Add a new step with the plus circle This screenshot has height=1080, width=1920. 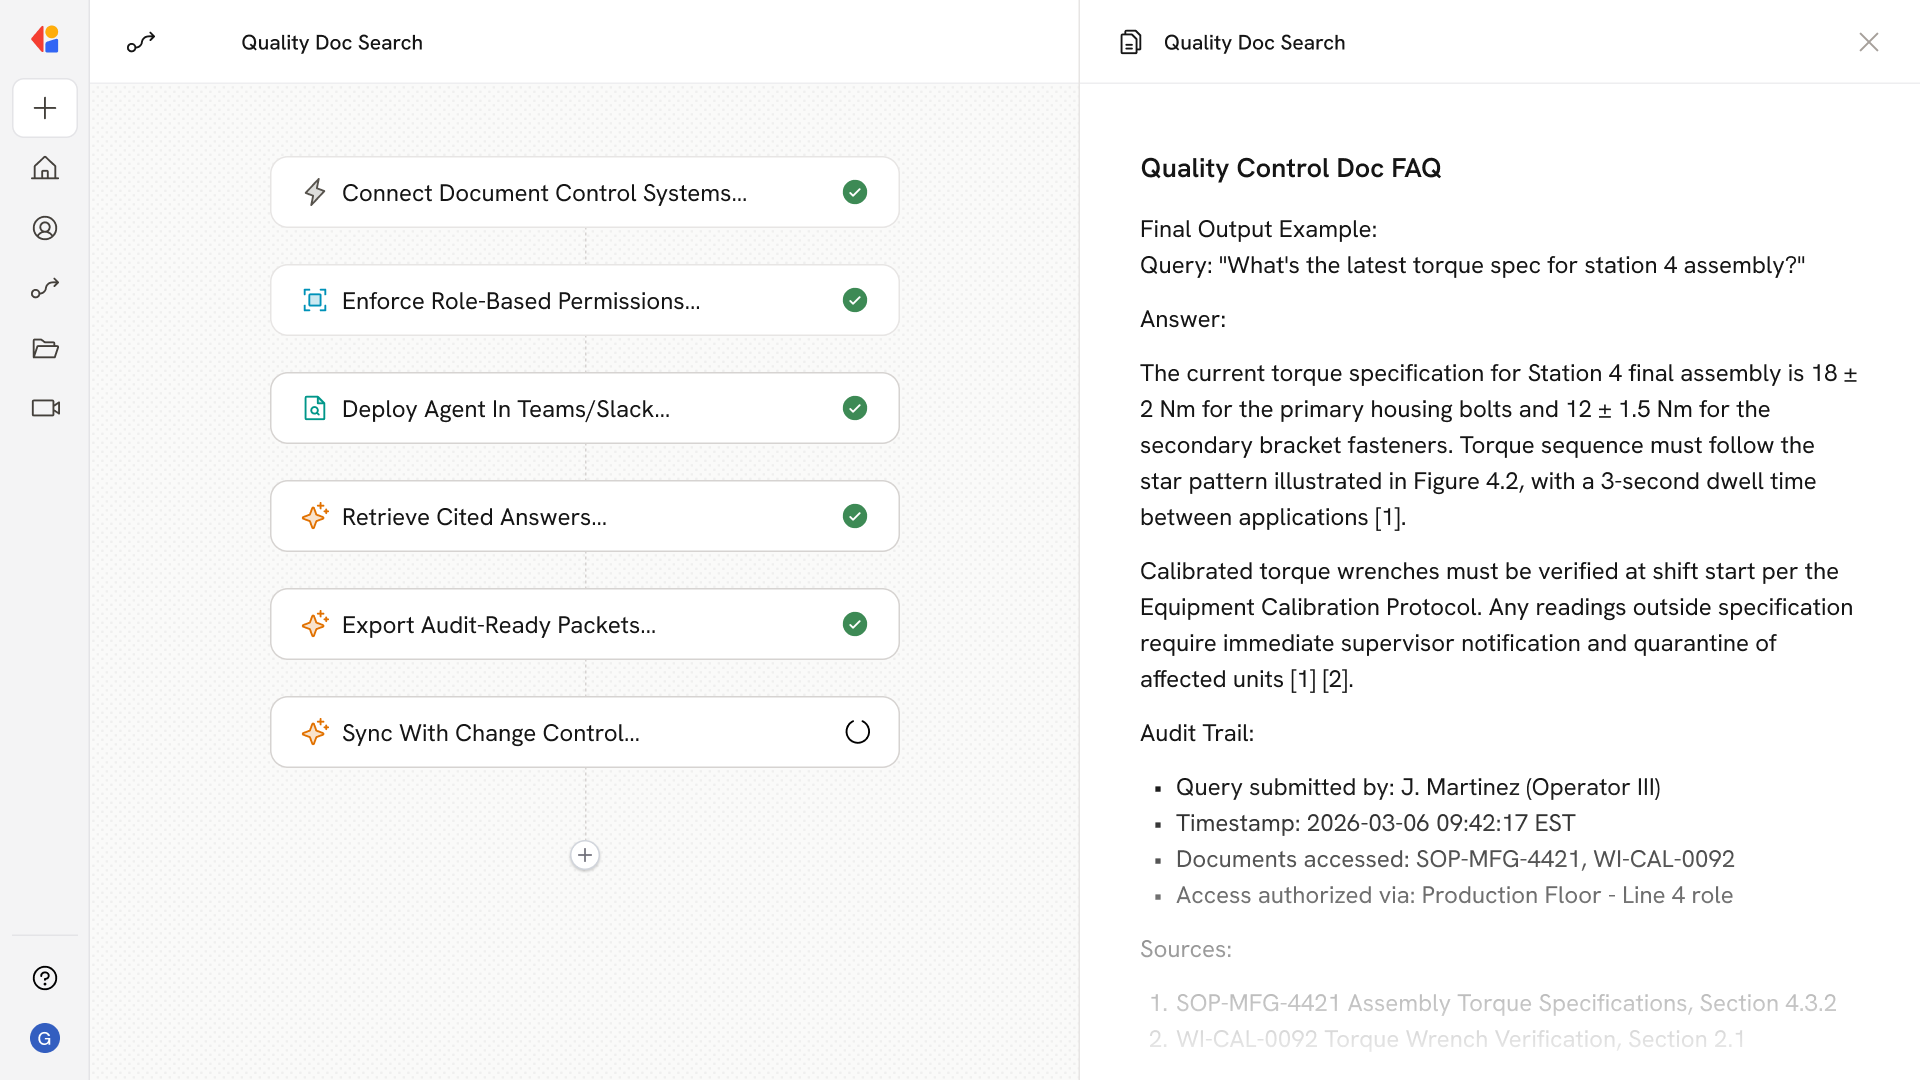click(585, 855)
